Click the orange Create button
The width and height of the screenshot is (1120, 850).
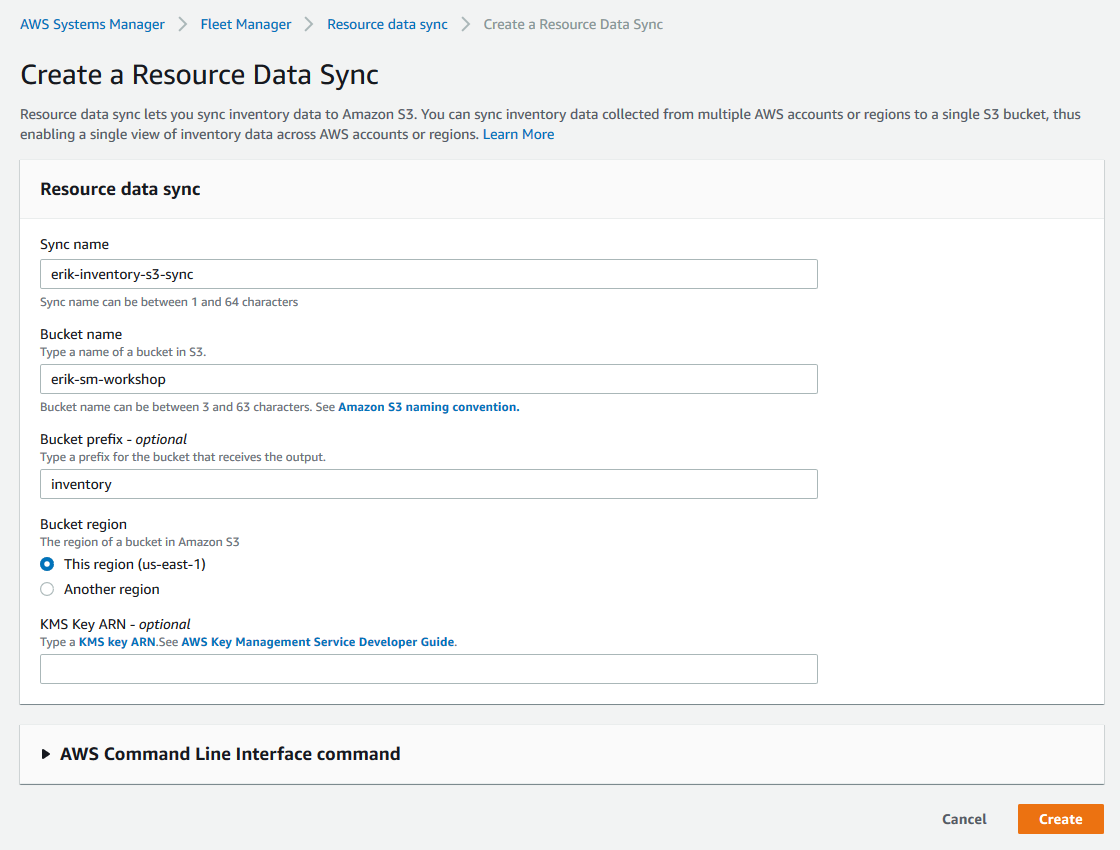[1061, 819]
